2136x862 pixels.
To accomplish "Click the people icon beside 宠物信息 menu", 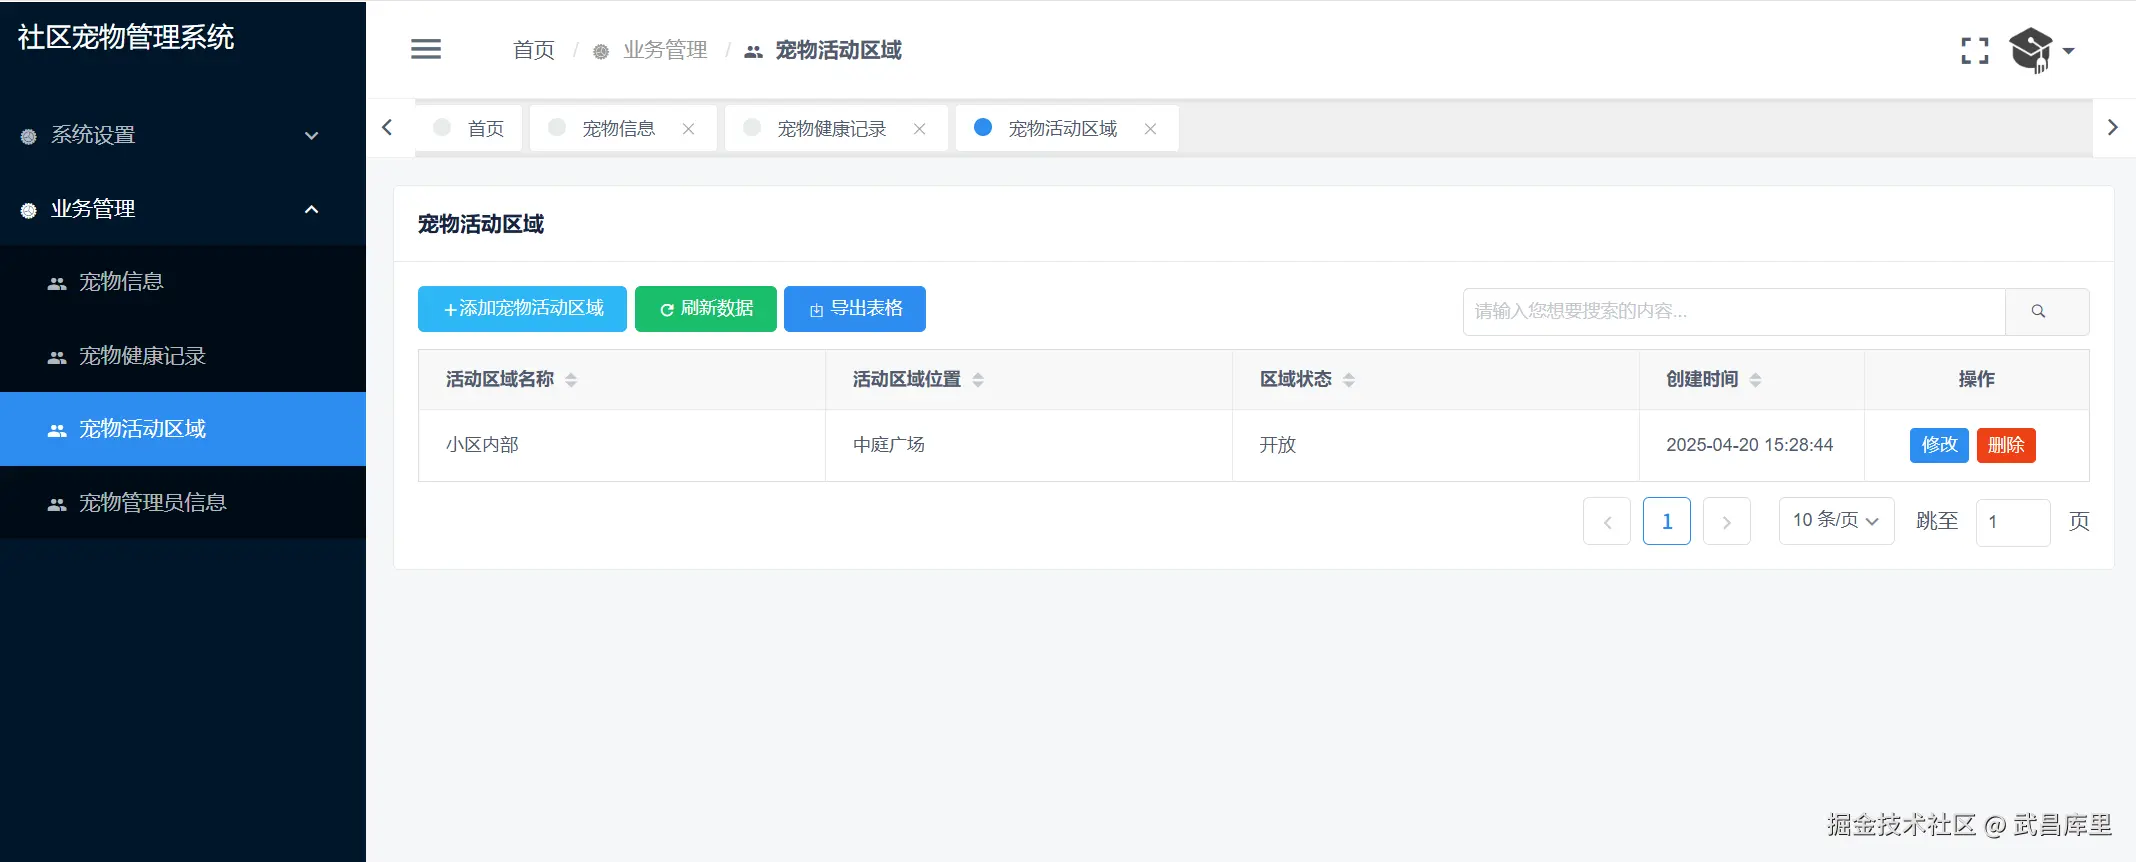I will click(x=57, y=284).
